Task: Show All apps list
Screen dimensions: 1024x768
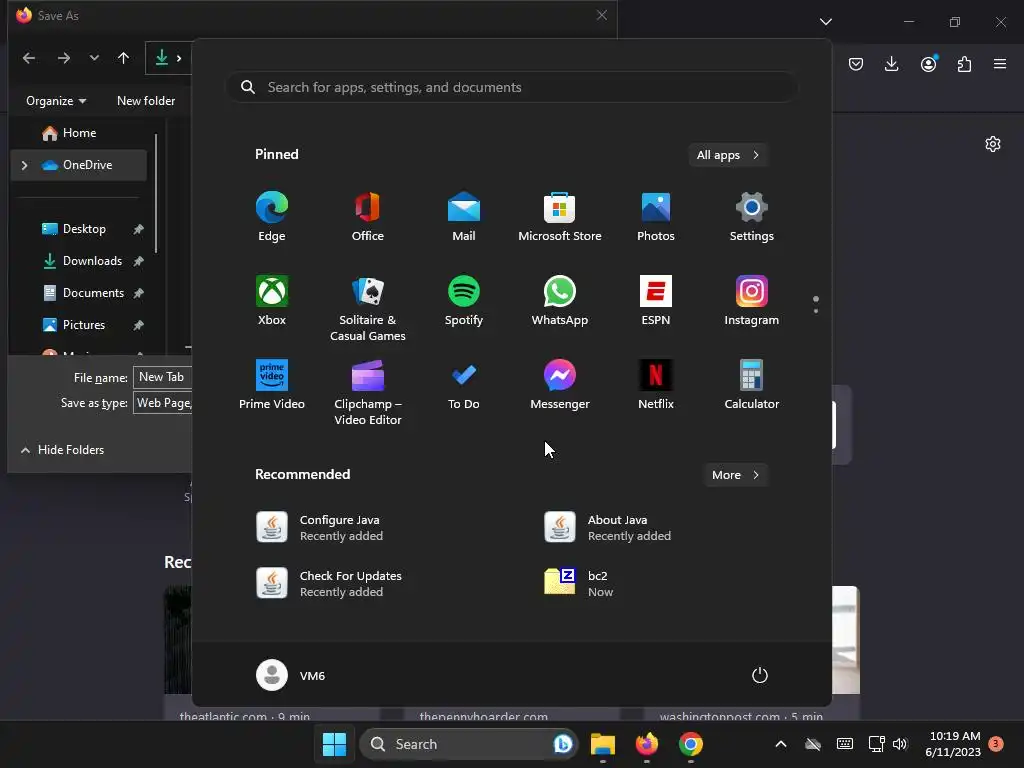Action: 728,155
